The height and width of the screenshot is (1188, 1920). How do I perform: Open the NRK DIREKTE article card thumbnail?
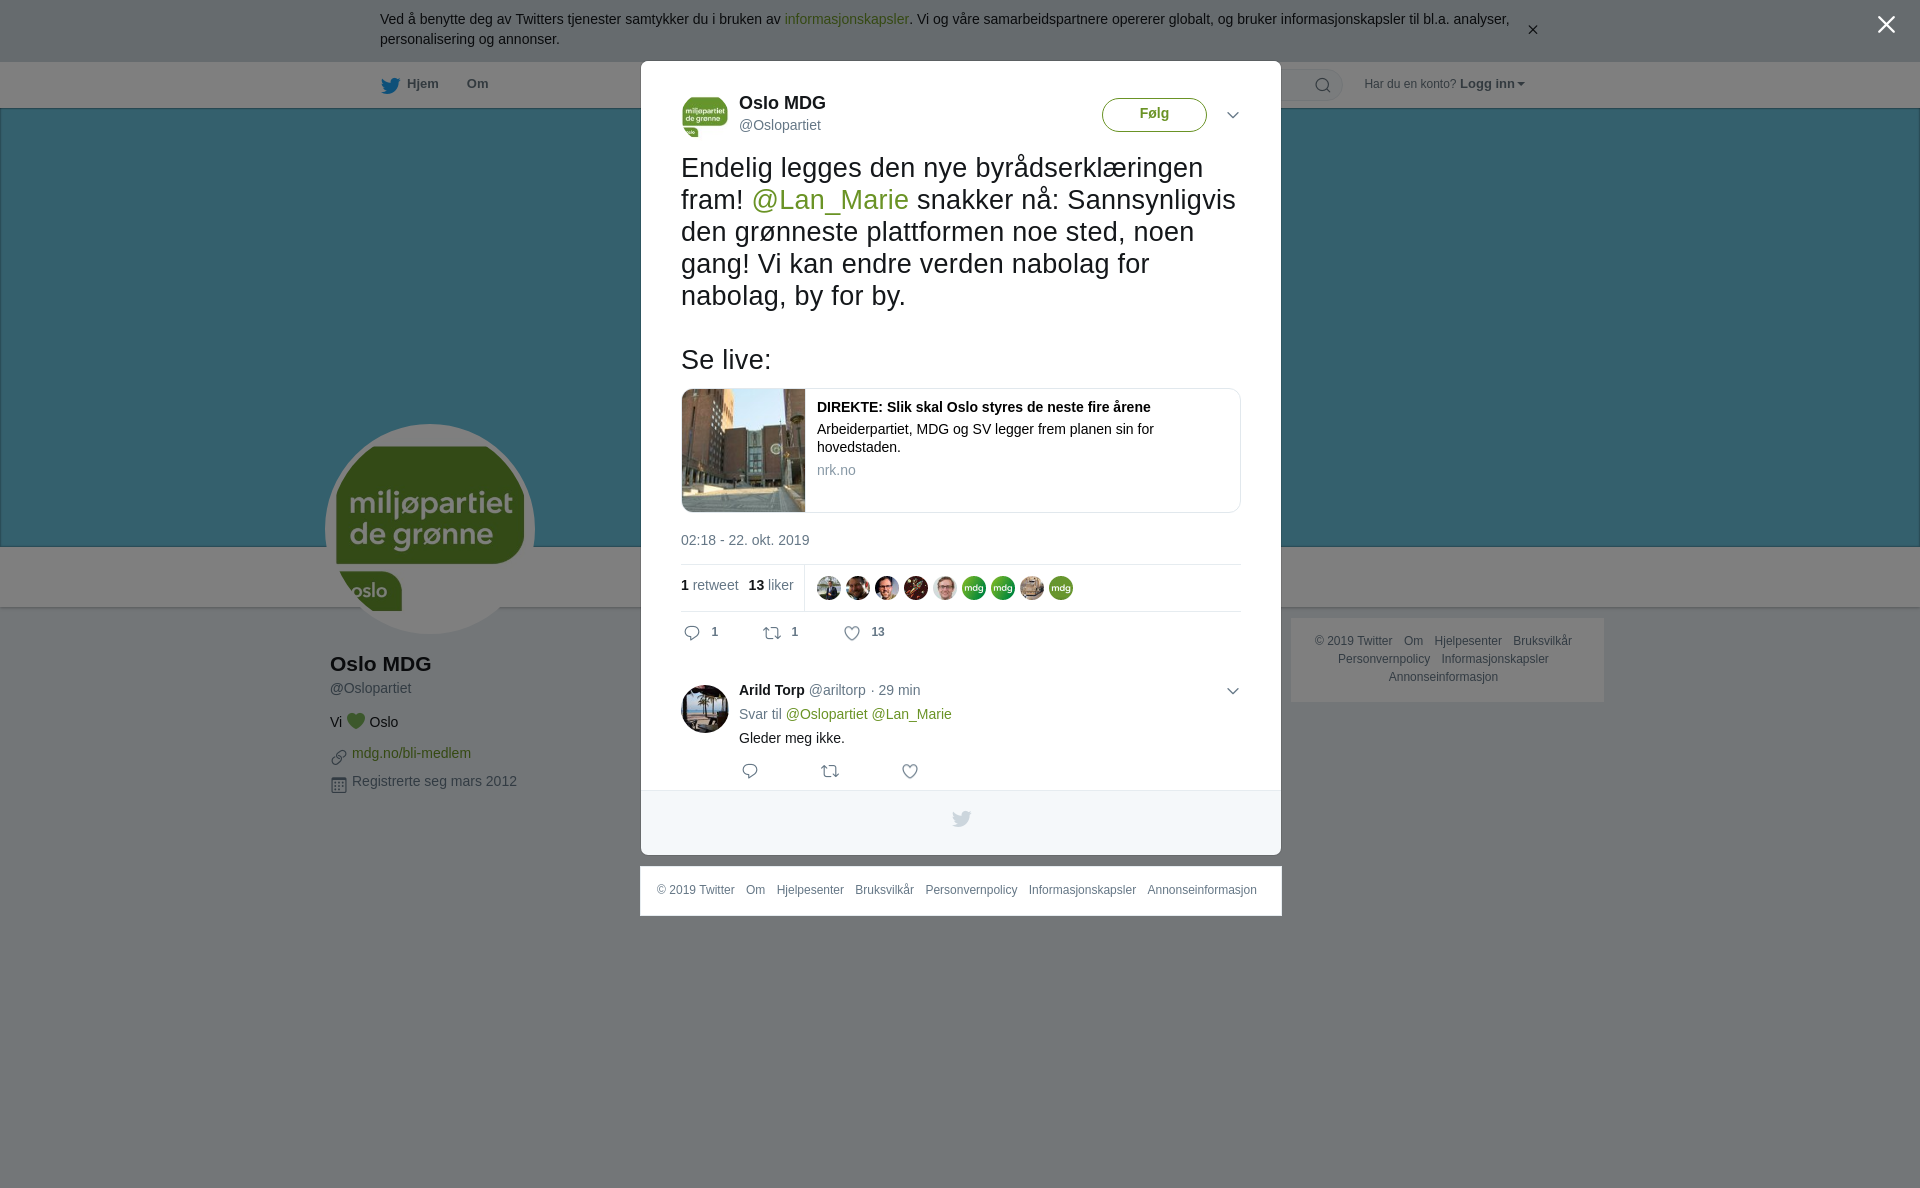(743, 450)
